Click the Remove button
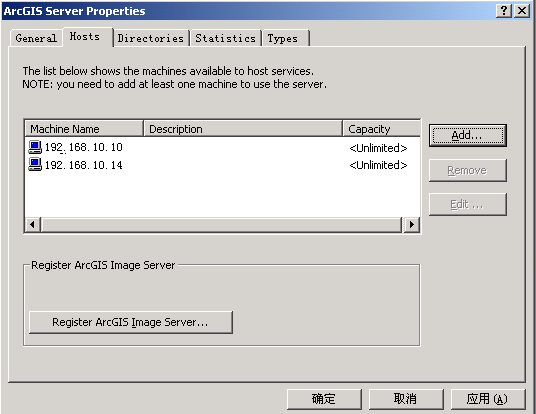 point(468,170)
